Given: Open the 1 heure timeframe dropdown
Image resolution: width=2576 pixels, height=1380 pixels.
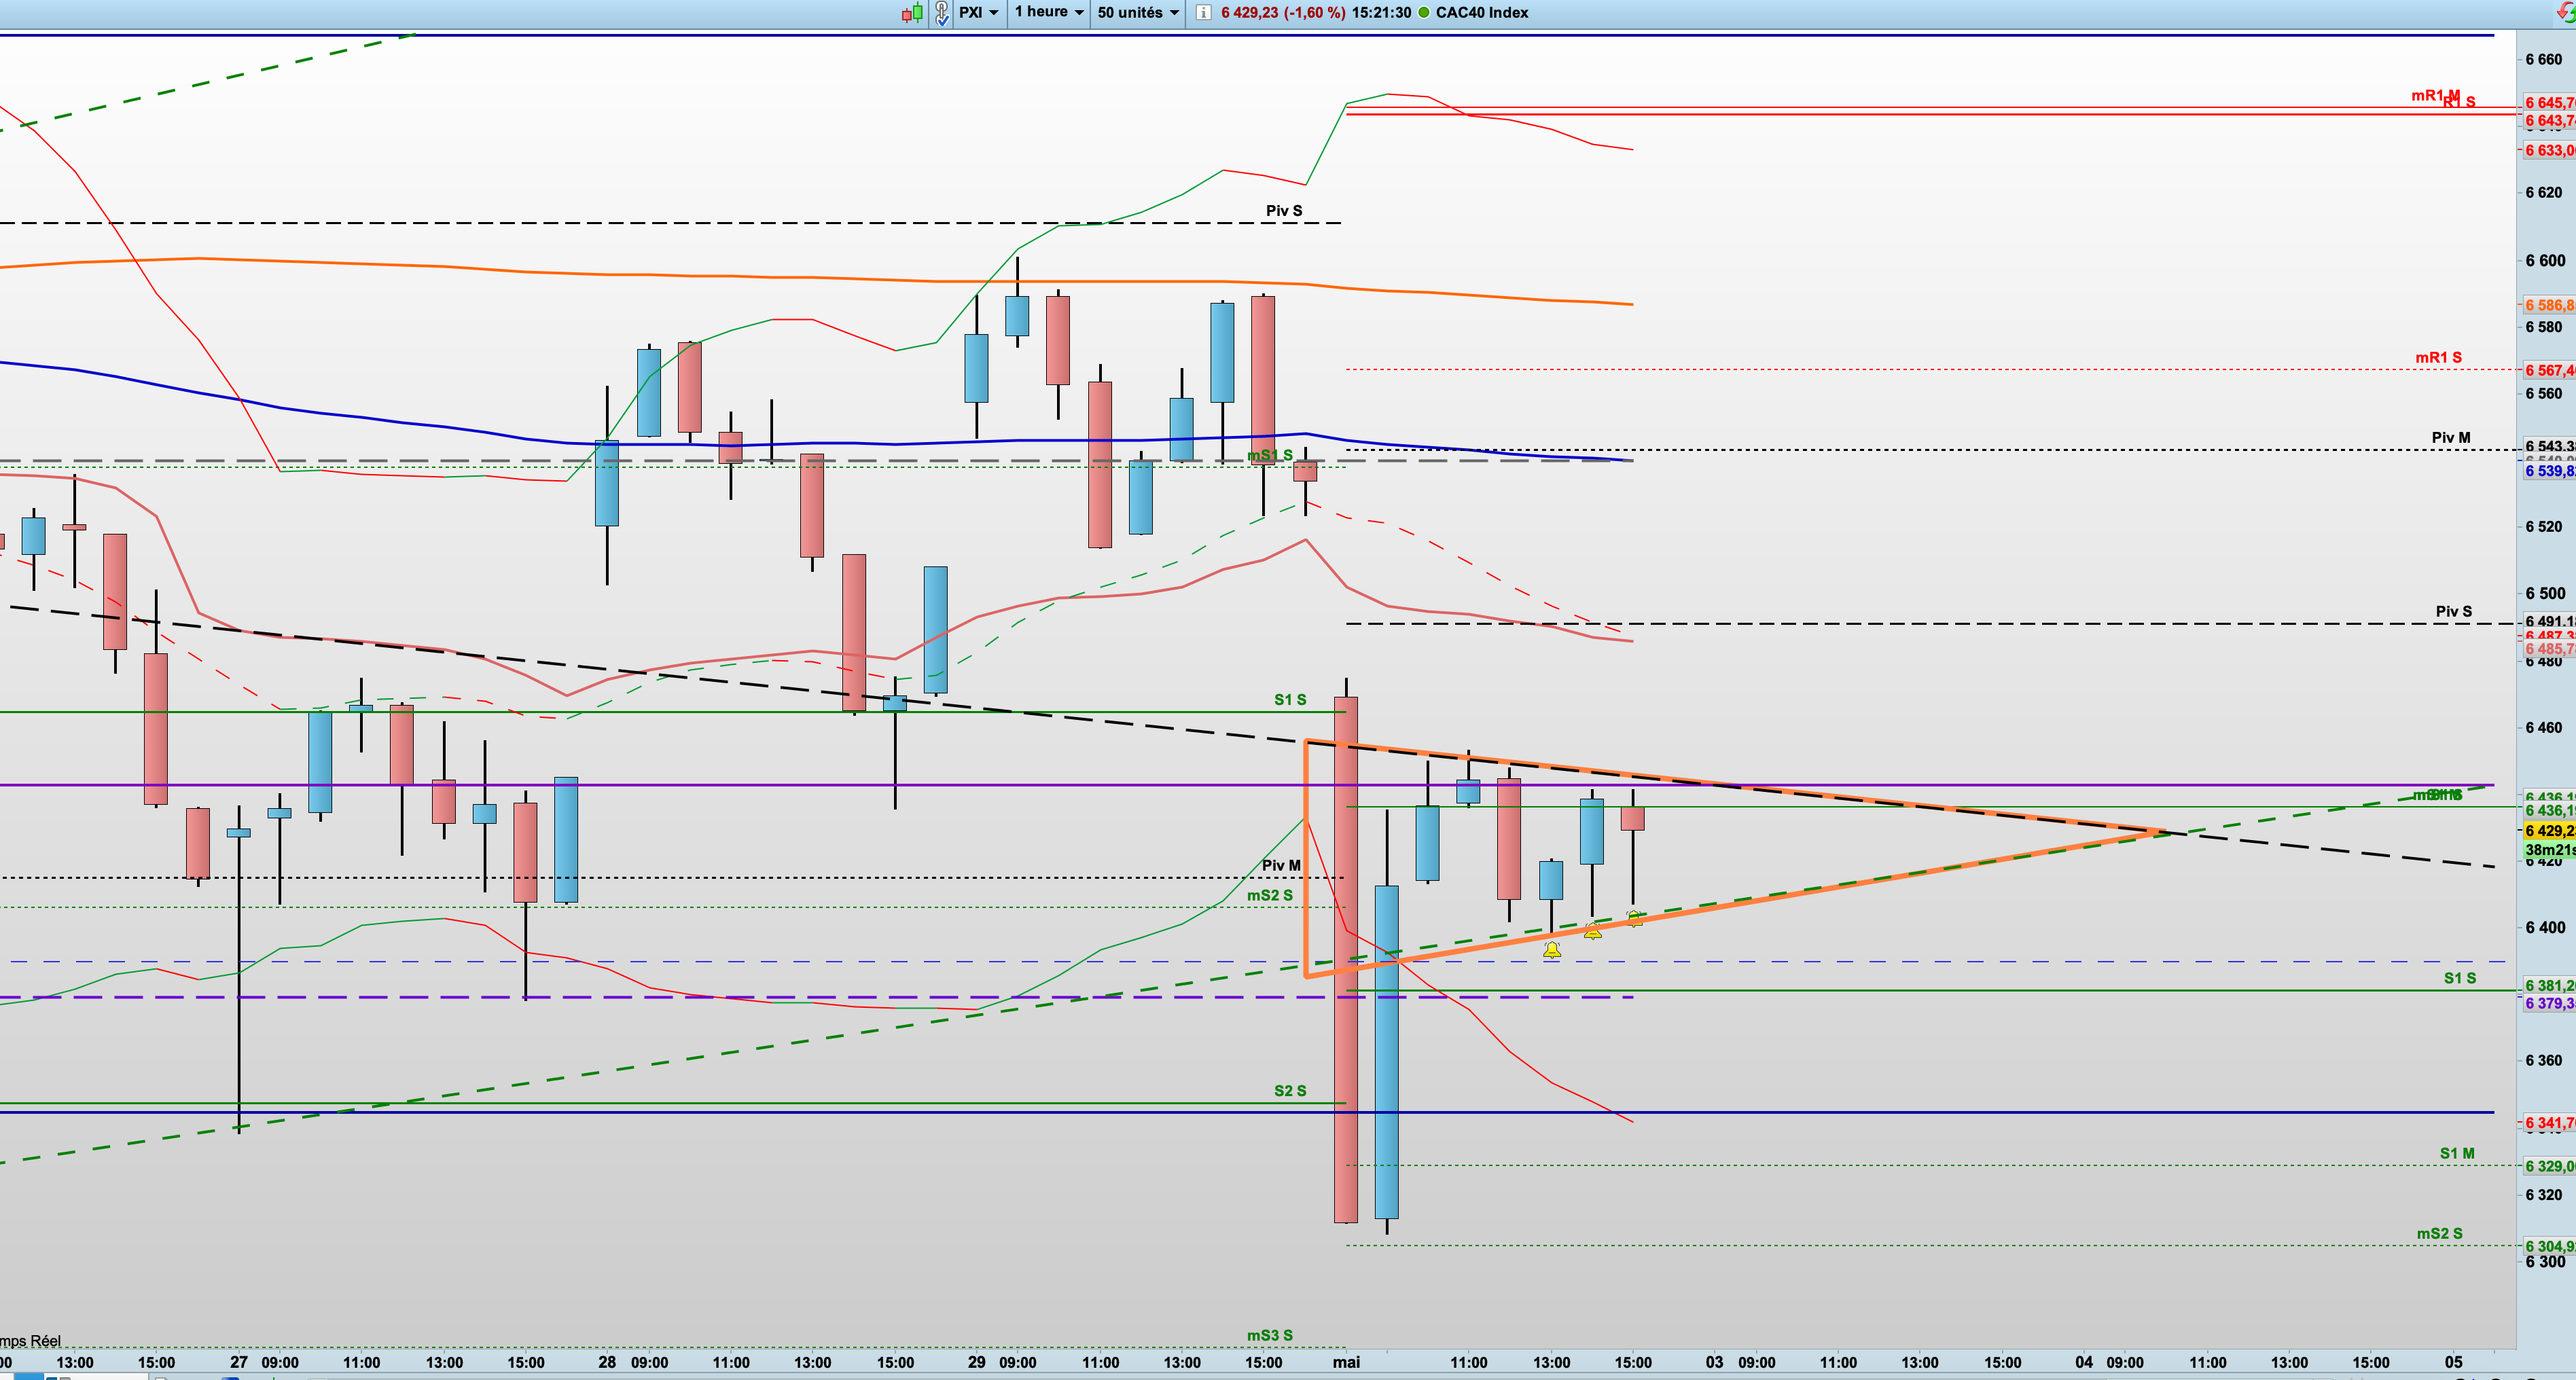Looking at the screenshot, I should (x=1048, y=12).
